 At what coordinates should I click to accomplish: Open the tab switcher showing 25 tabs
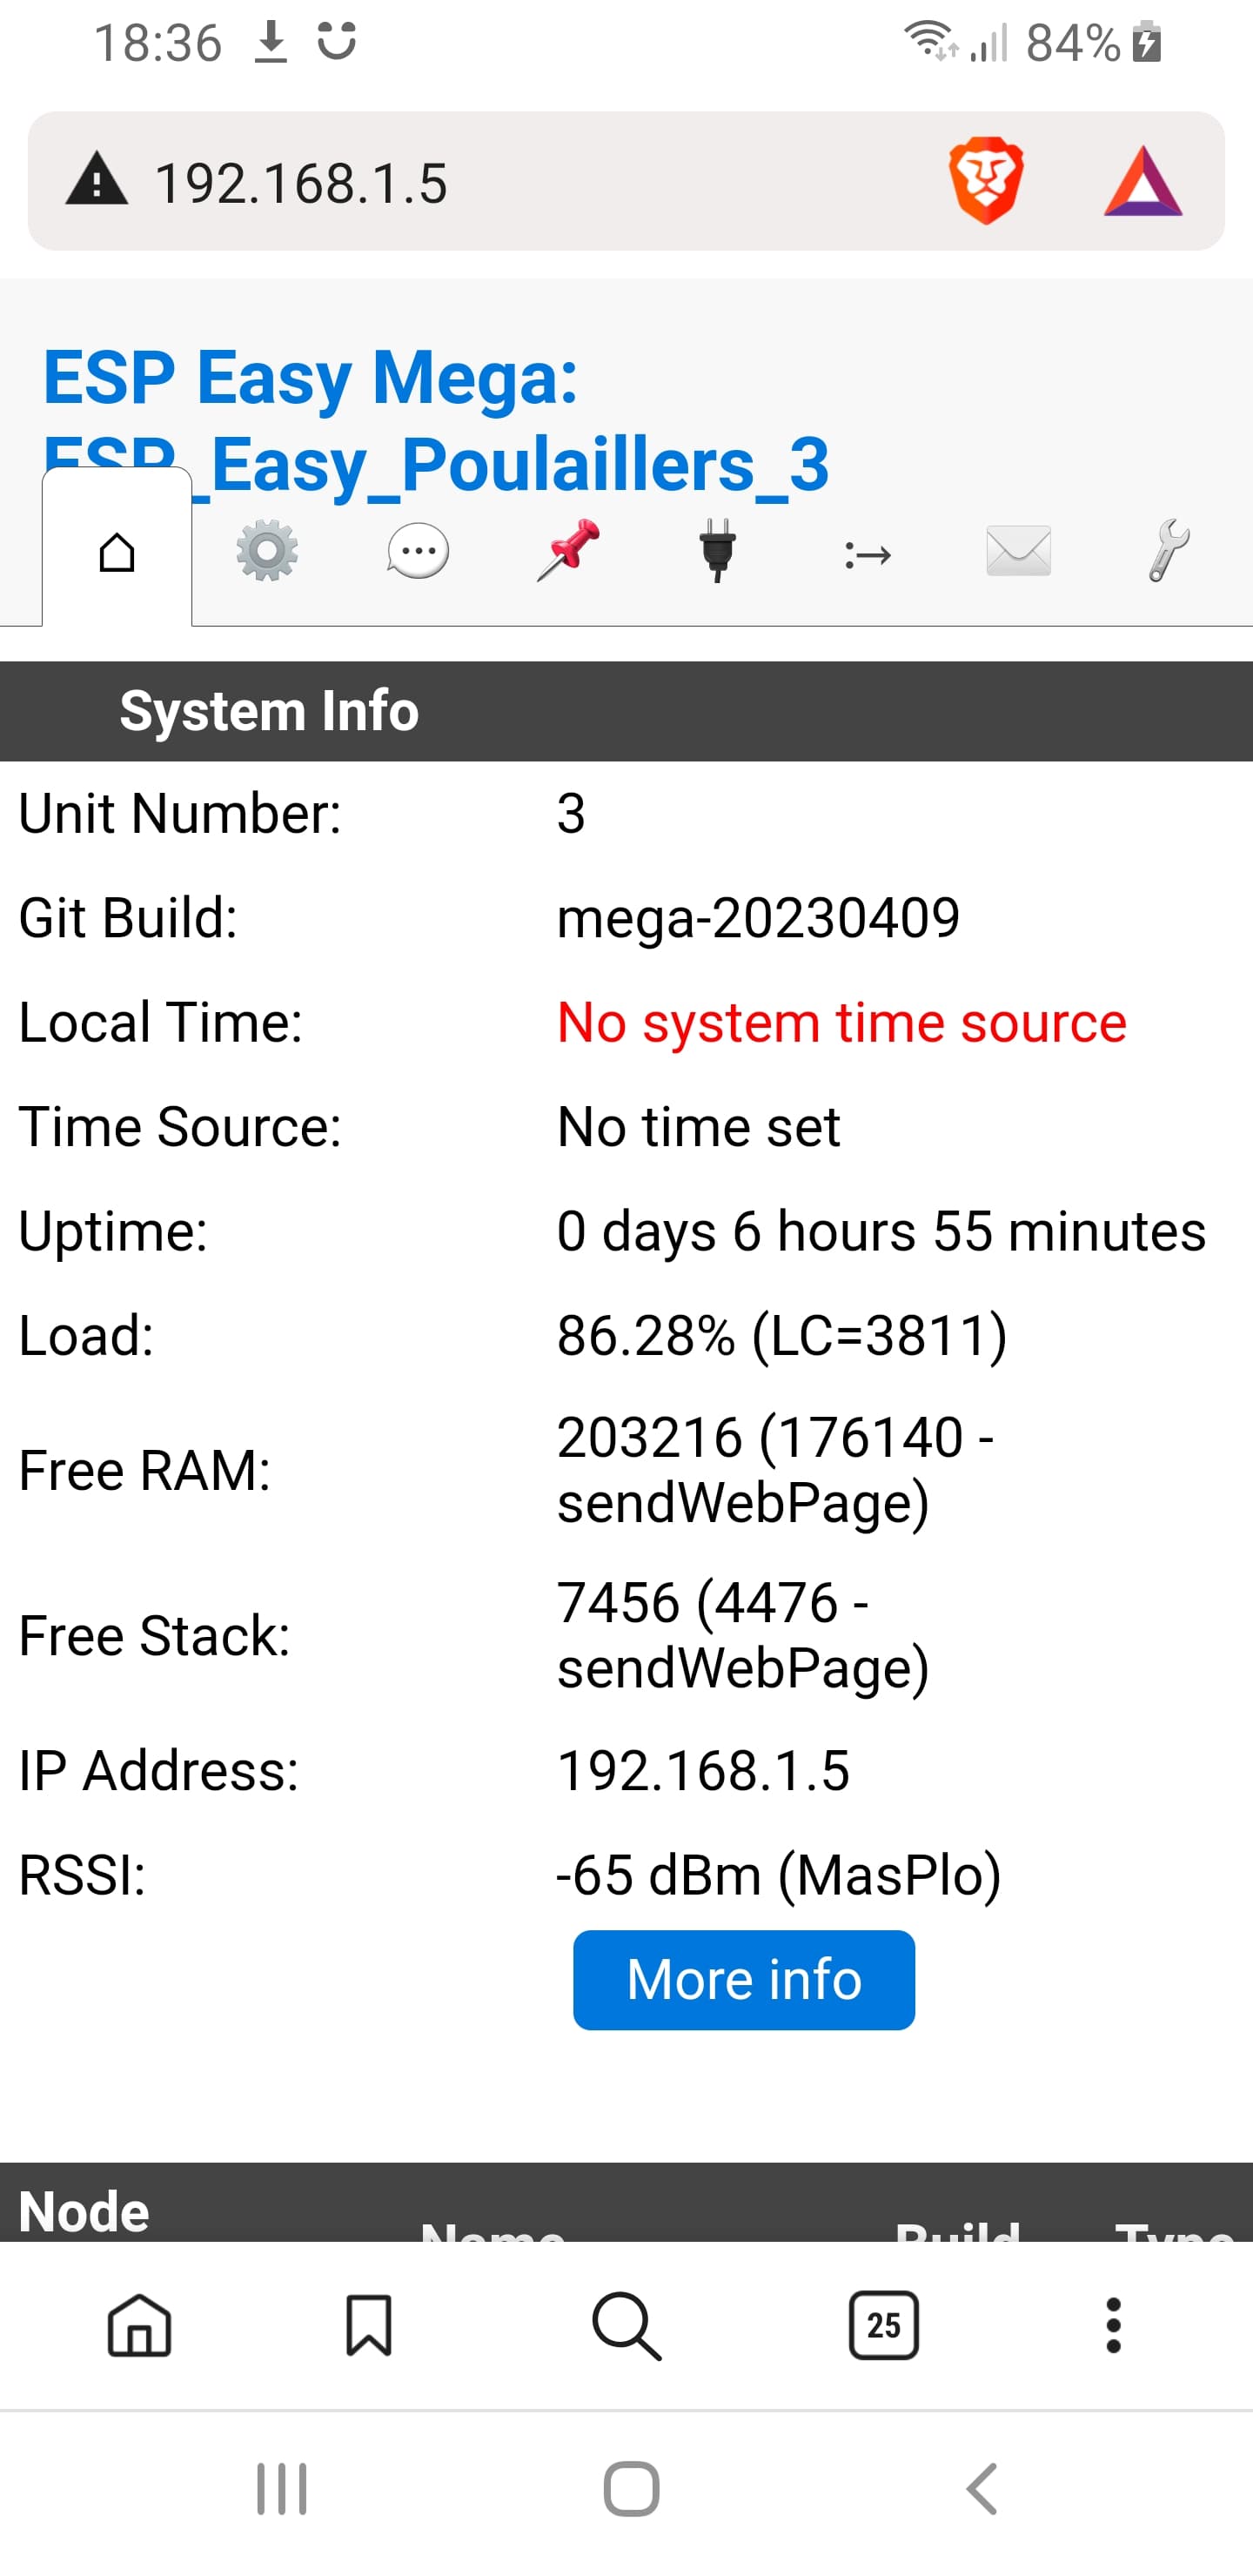883,2325
